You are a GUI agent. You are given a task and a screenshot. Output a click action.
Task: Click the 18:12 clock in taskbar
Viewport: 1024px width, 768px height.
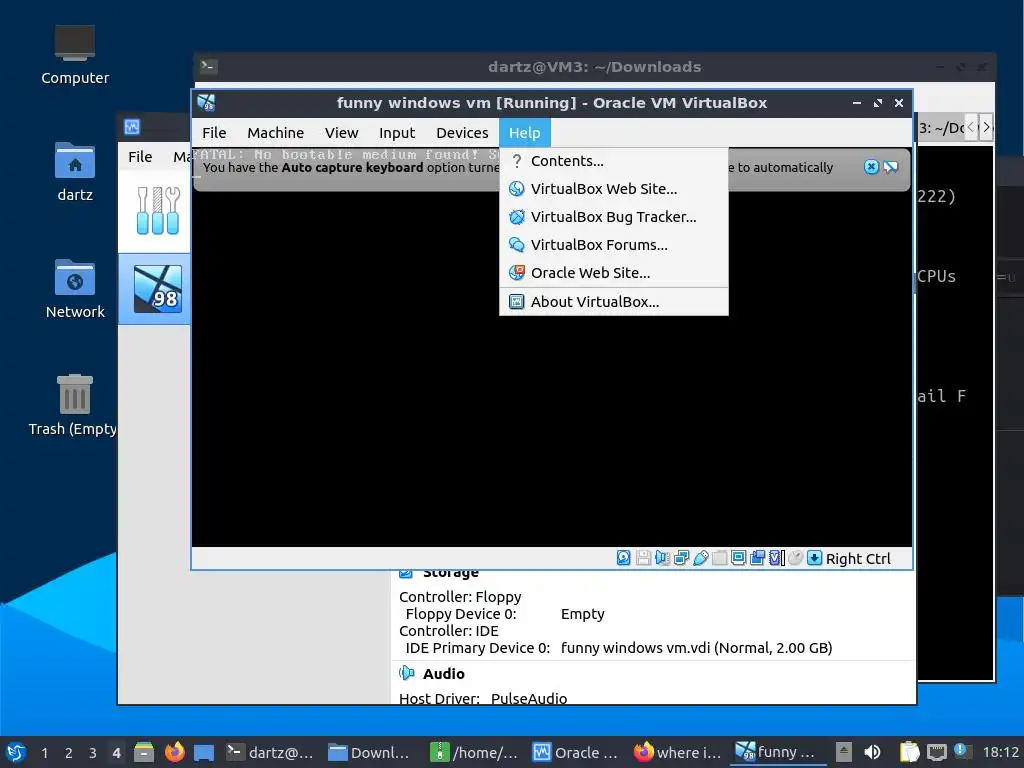click(1000, 752)
